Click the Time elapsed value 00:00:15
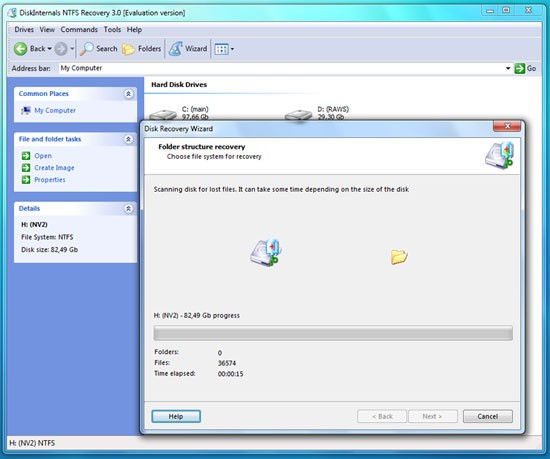Screen dimensions: 550x459 click(x=230, y=374)
